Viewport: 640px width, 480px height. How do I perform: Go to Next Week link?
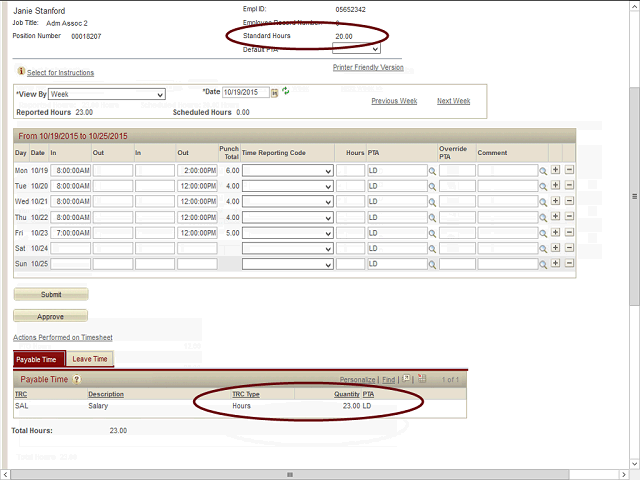coord(453,101)
